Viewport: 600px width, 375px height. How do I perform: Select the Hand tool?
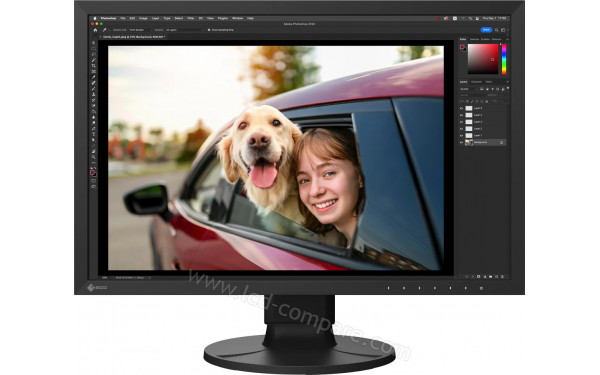pyautogui.click(x=93, y=151)
